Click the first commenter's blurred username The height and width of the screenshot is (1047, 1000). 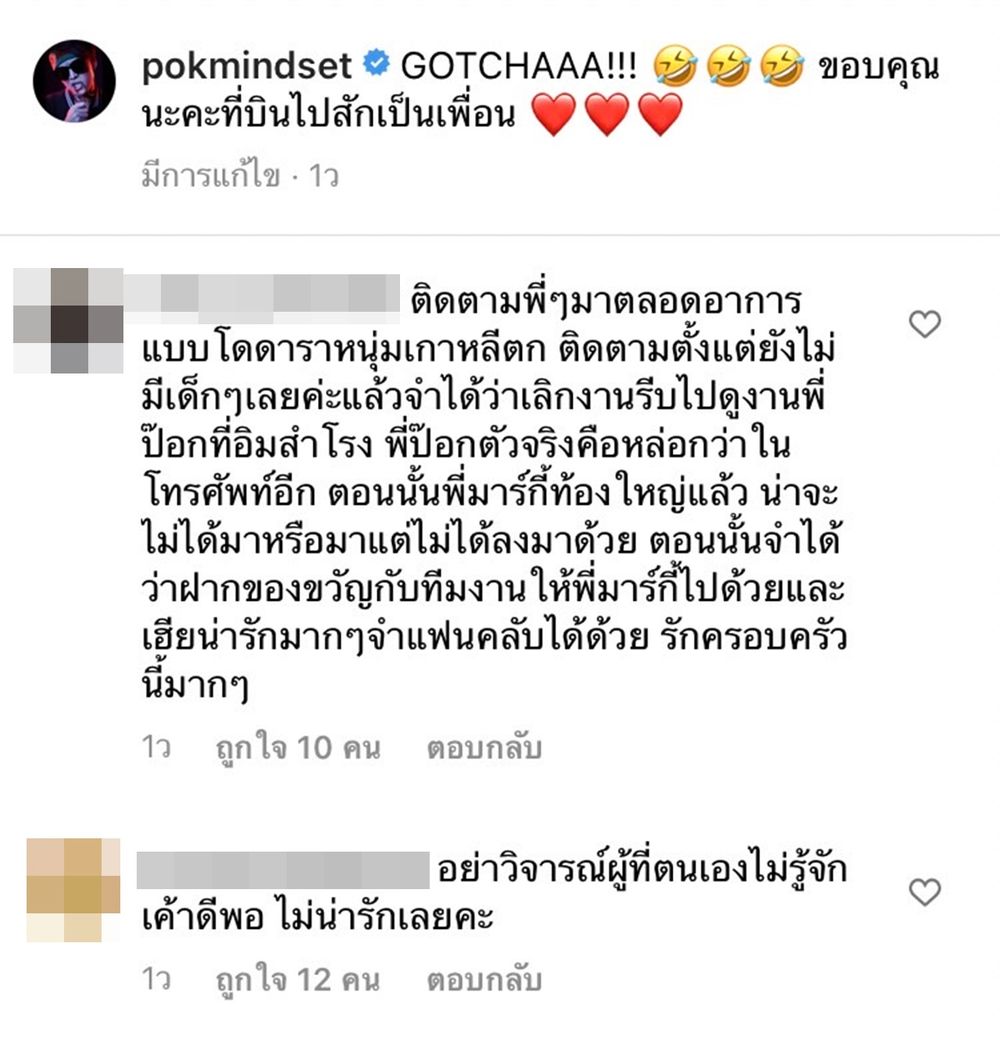pos(262,294)
